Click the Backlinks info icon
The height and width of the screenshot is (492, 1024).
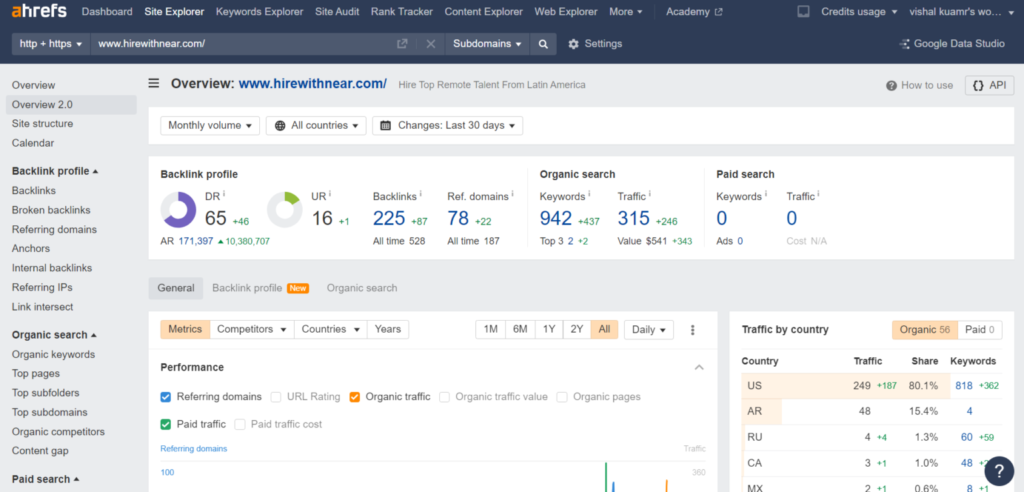420,193
